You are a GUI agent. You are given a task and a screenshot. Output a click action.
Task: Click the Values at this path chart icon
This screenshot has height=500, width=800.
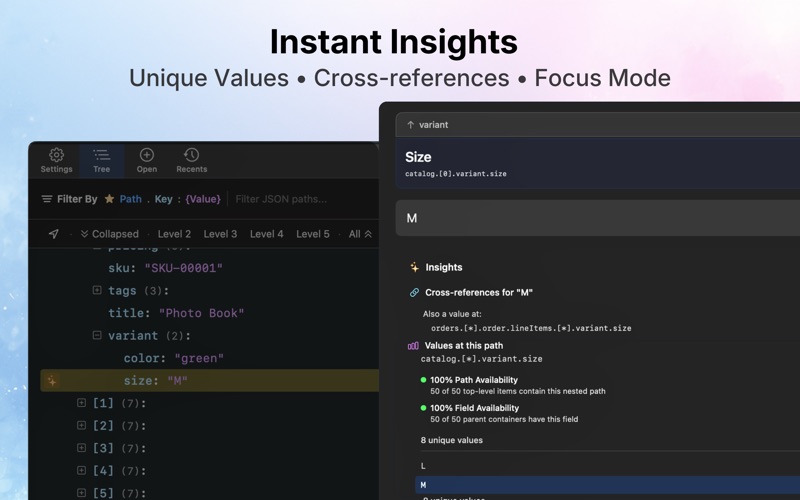pyautogui.click(x=413, y=345)
